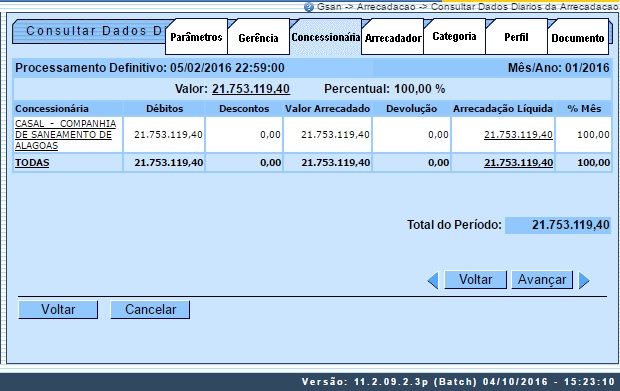
Task: Click Voltar button next to Avançar
Action: [x=475, y=280]
